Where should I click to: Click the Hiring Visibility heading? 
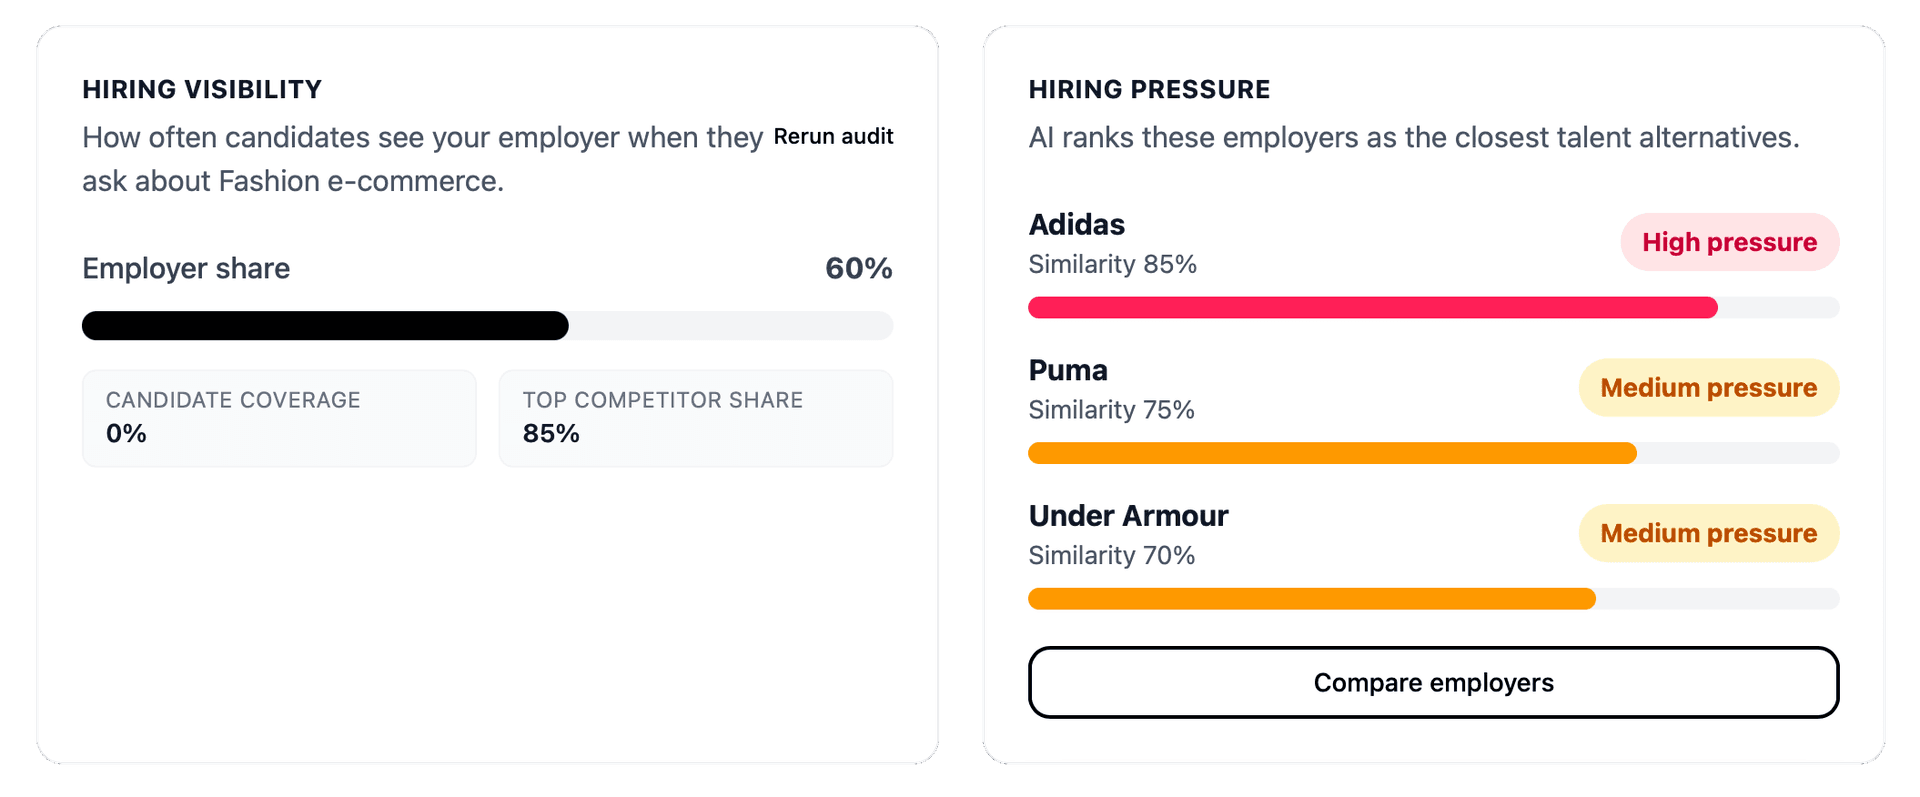click(x=202, y=90)
